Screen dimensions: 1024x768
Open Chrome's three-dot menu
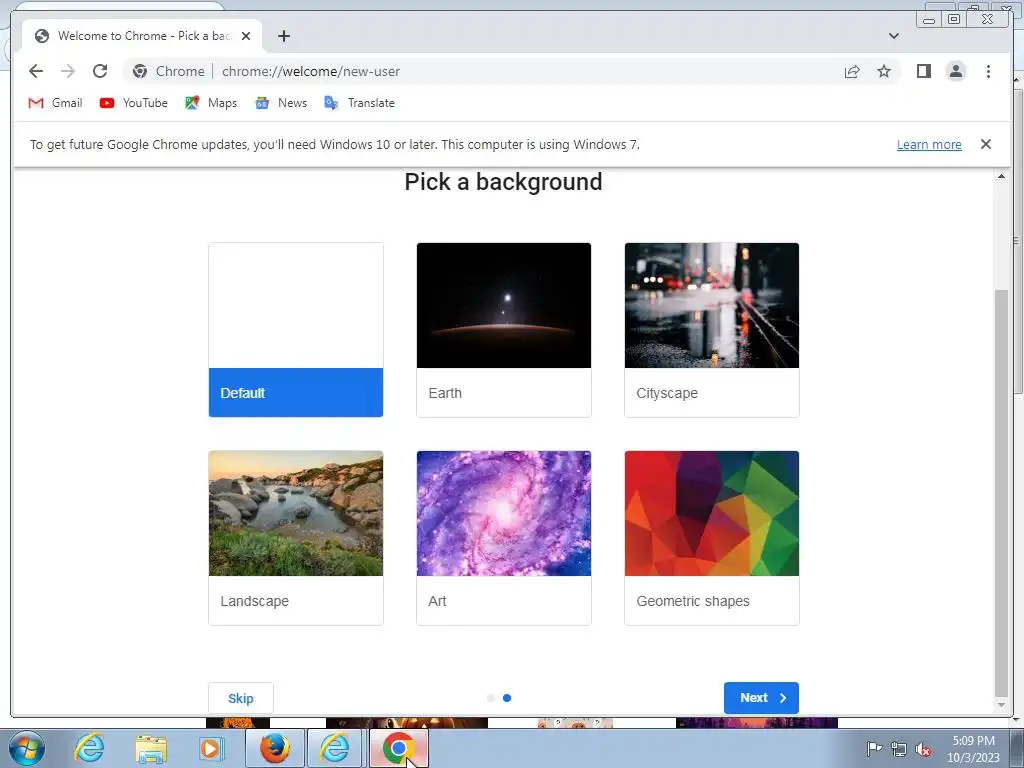(x=988, y=71)
